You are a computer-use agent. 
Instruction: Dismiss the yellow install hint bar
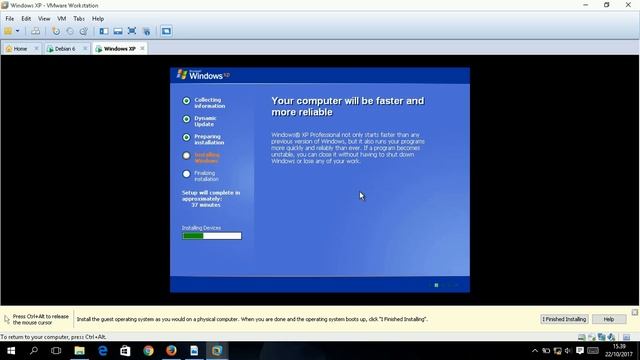tap(635, 312)
